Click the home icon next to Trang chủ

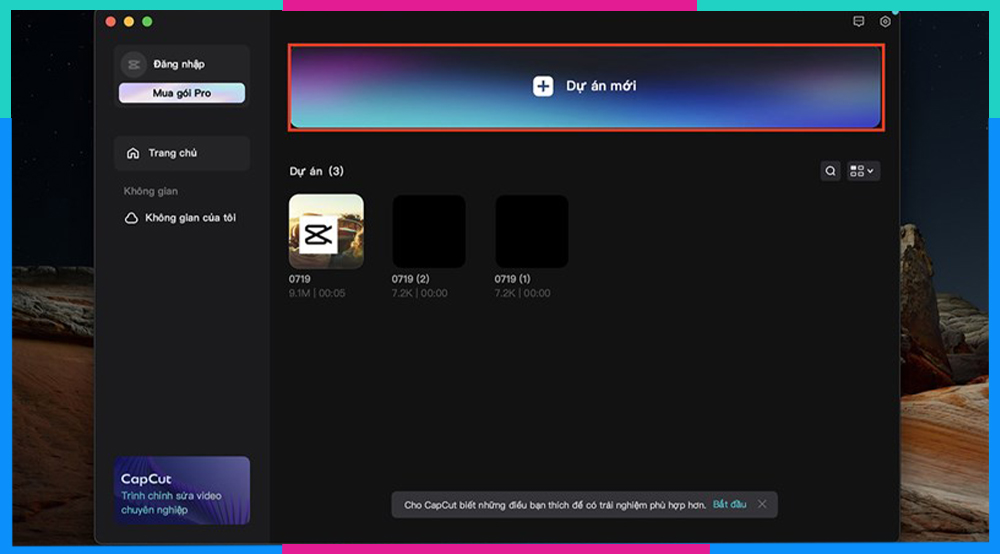point(133,153)
